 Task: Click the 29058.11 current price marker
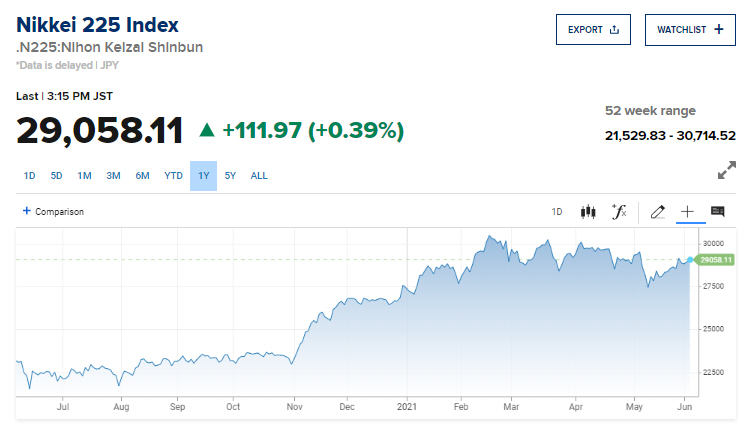[x=713, y=260]
